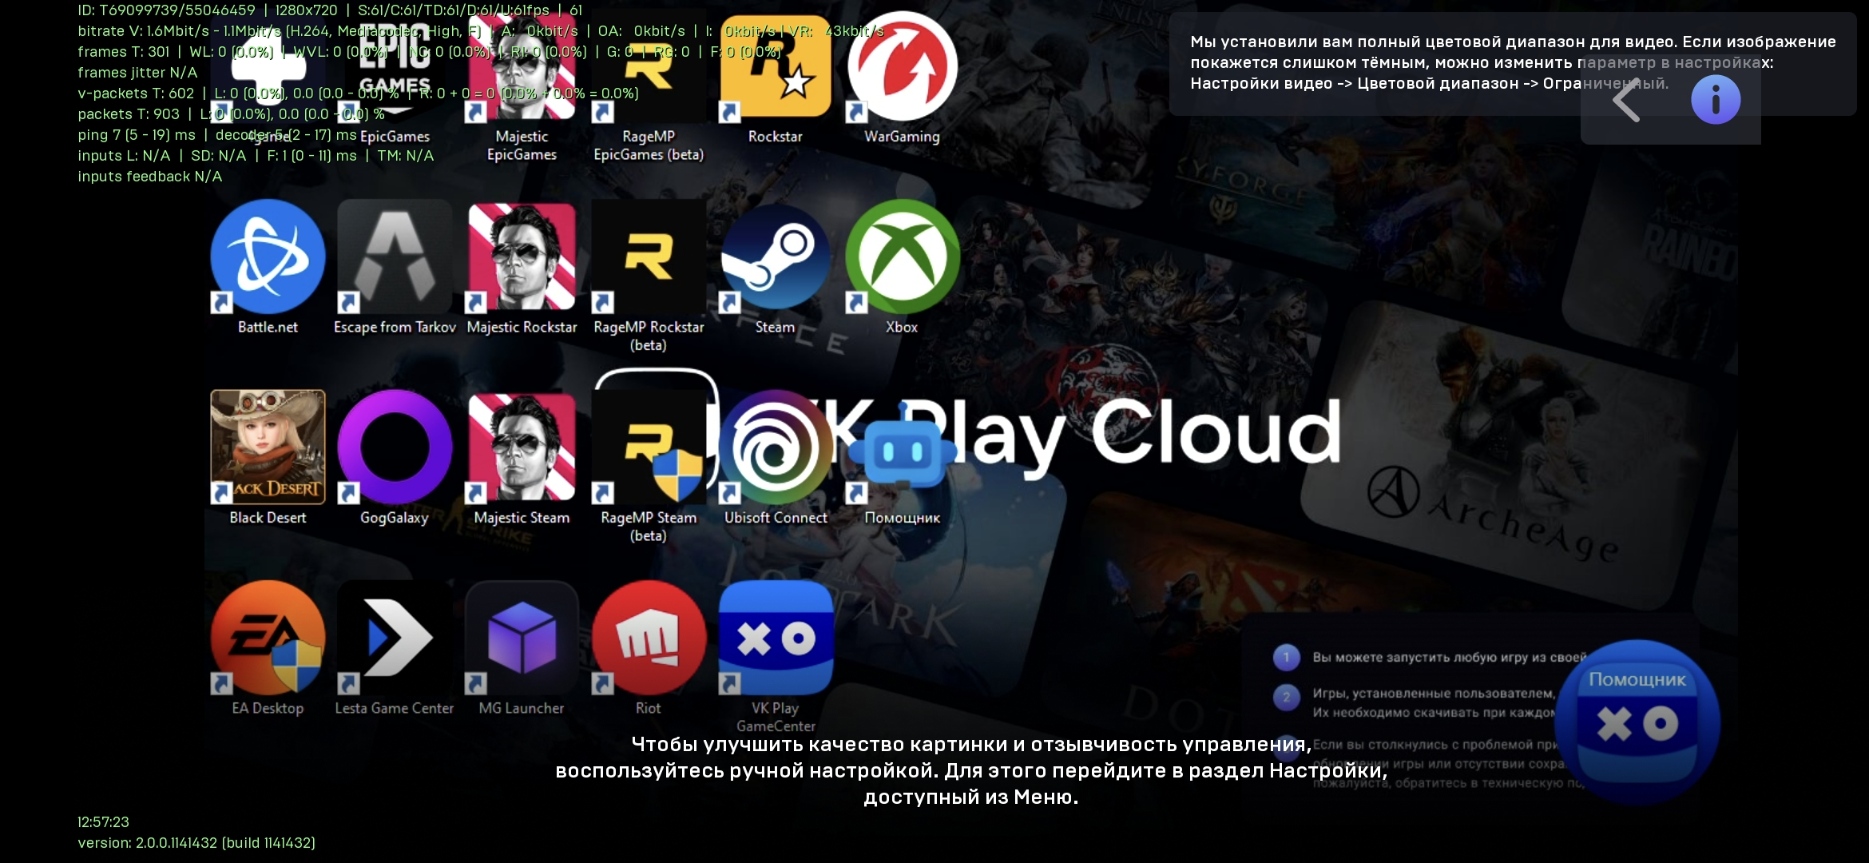Collapse panel with the left chevron arrow
This screenshot has height=863, width=1869.
click(x=1627, y=100)
